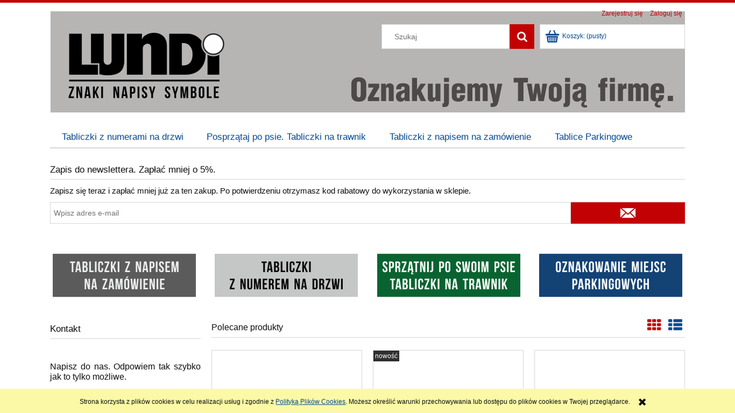Open the shopping basket icon
This screenshot has height=413, width=735.
point(552,36)
